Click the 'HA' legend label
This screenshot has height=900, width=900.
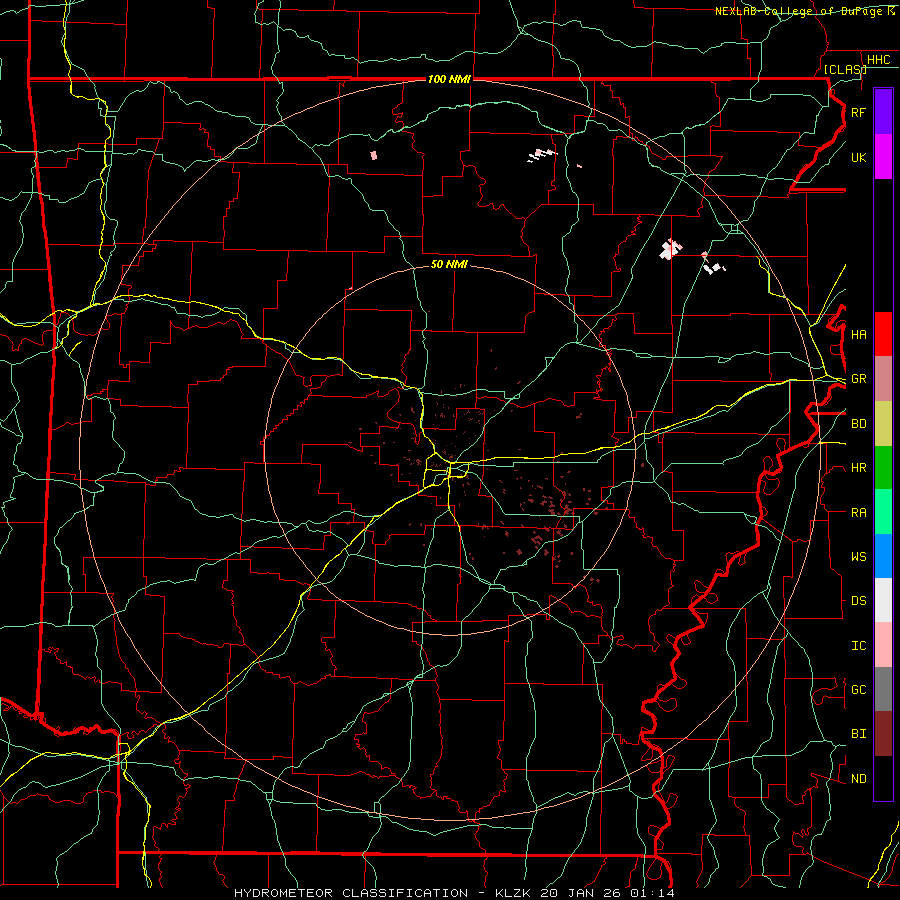pos(858,335)
